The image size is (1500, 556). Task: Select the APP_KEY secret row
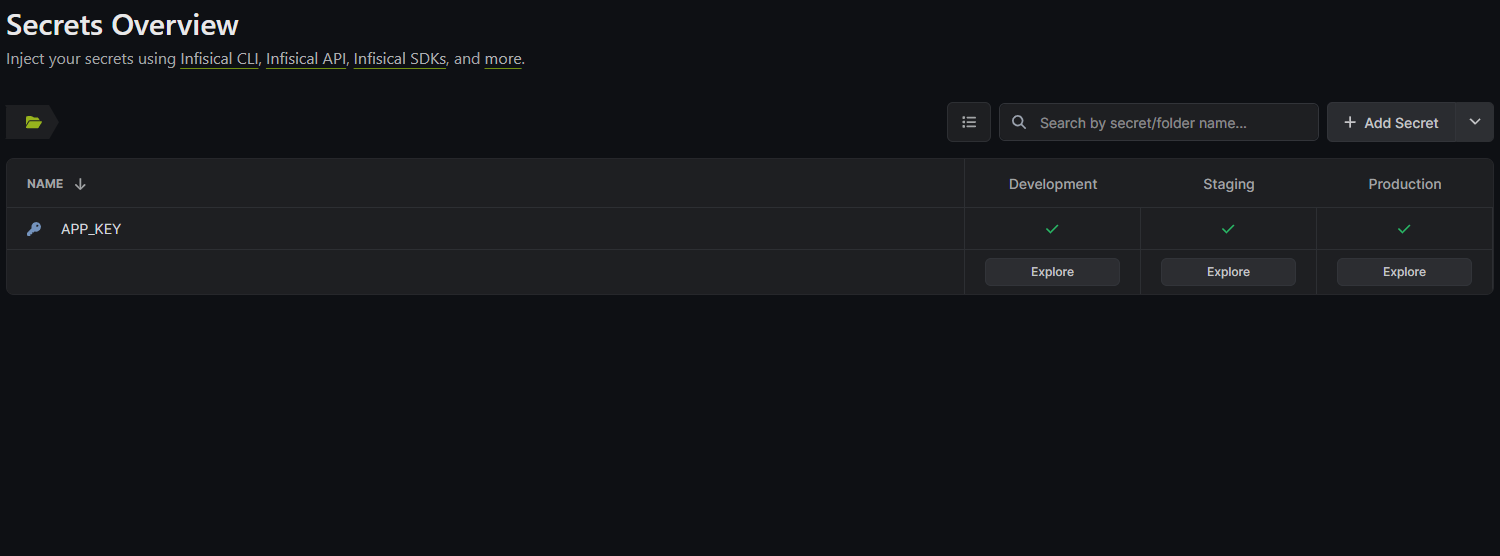[x=91, y=229]
